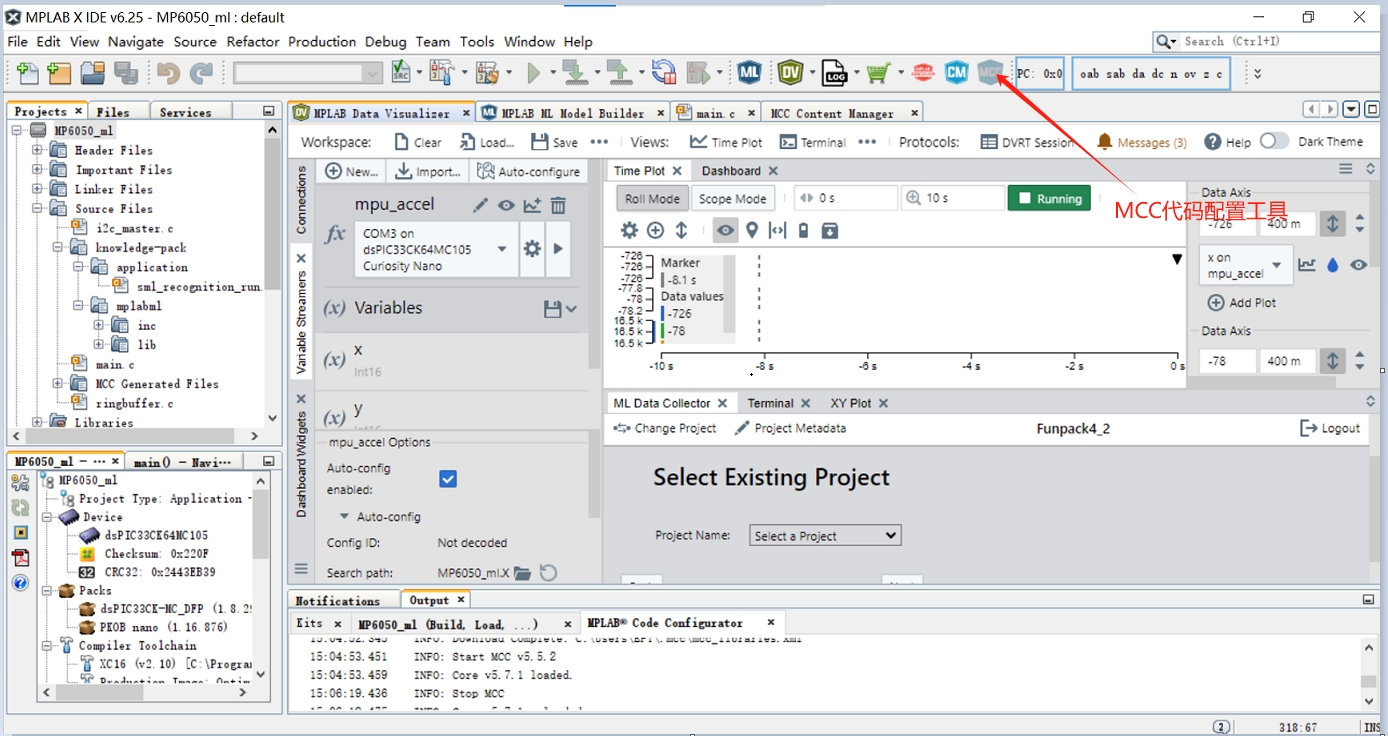Click the trash delete icon for mpu_accel
The image size is (1388, 736).
[x=558, y=205]
